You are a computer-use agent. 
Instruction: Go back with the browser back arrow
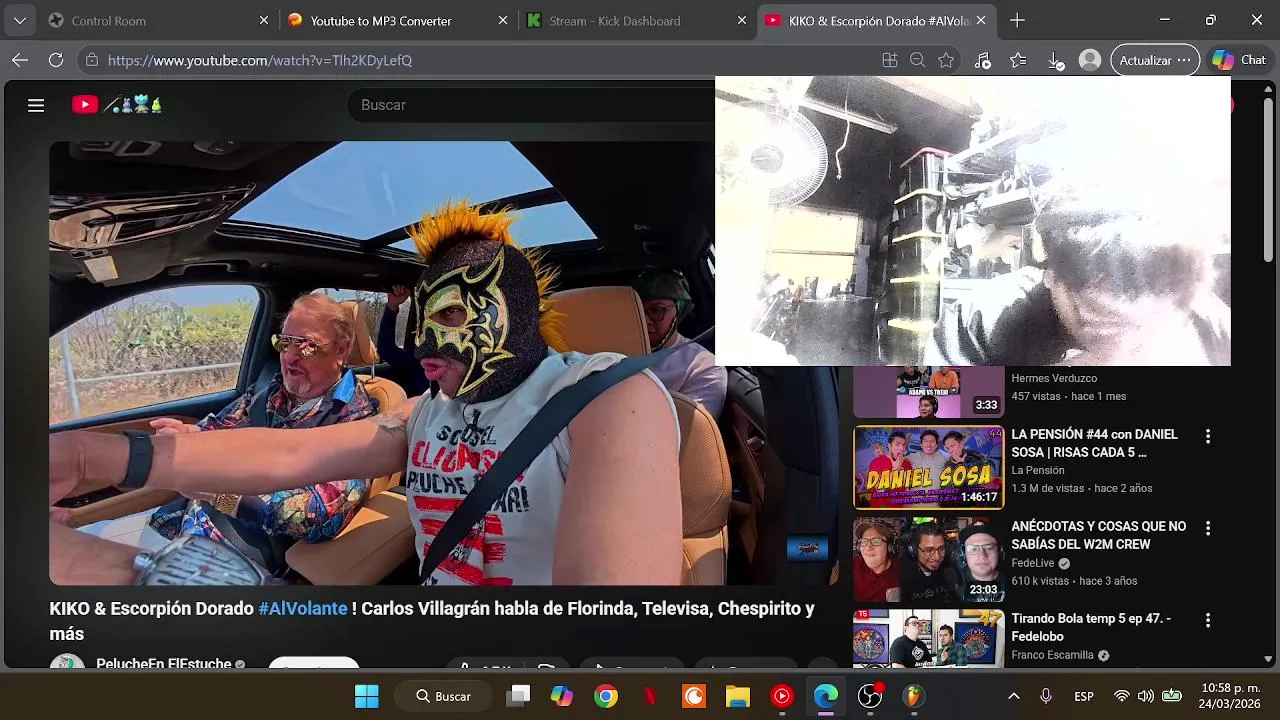tap(20, 60)
